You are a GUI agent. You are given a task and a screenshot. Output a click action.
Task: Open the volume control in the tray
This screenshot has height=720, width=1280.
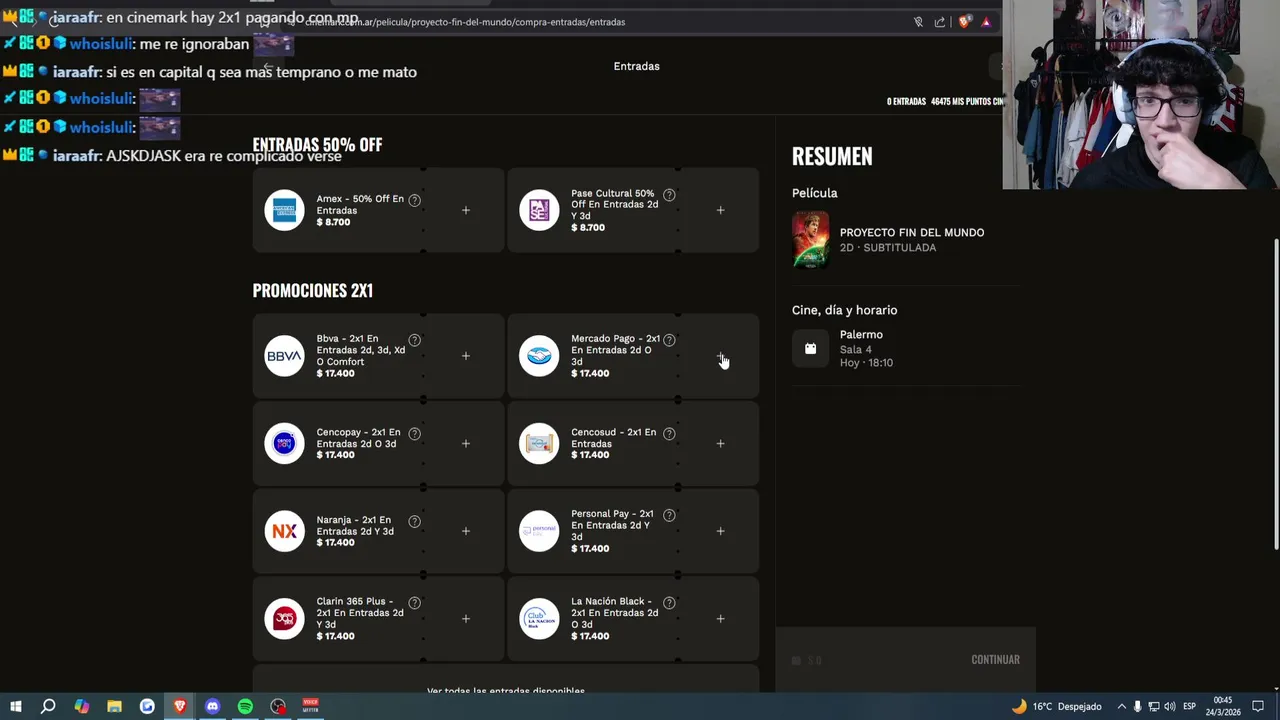point(1169,706)
